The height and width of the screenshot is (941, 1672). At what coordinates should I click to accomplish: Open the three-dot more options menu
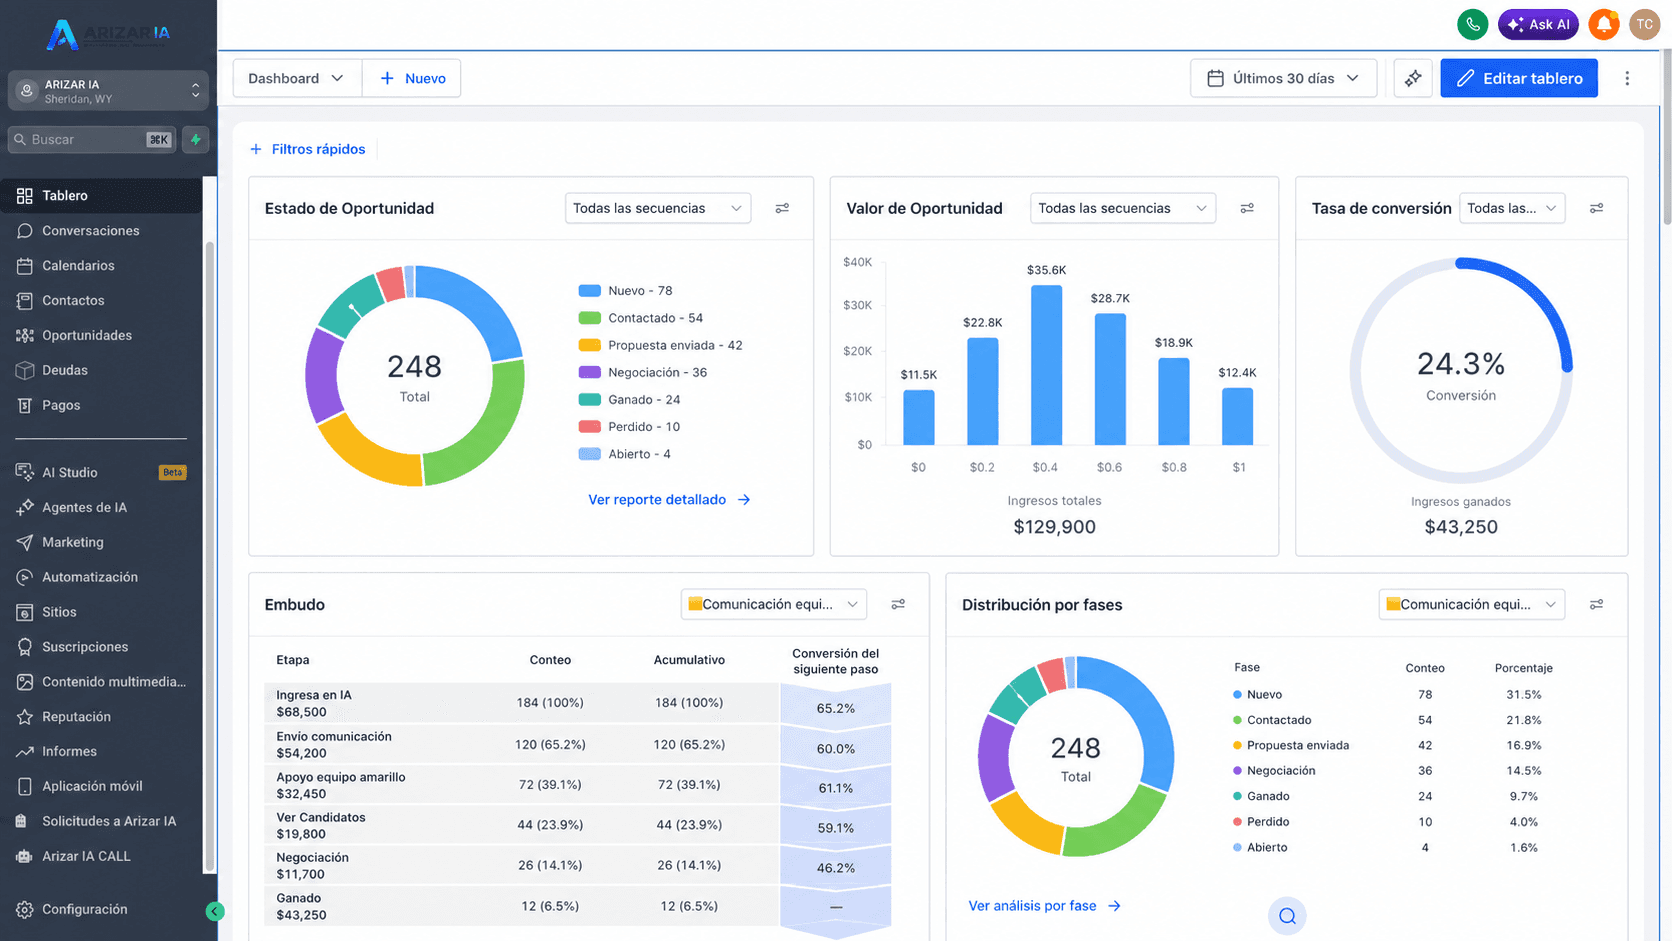[x=1627, y=78]
